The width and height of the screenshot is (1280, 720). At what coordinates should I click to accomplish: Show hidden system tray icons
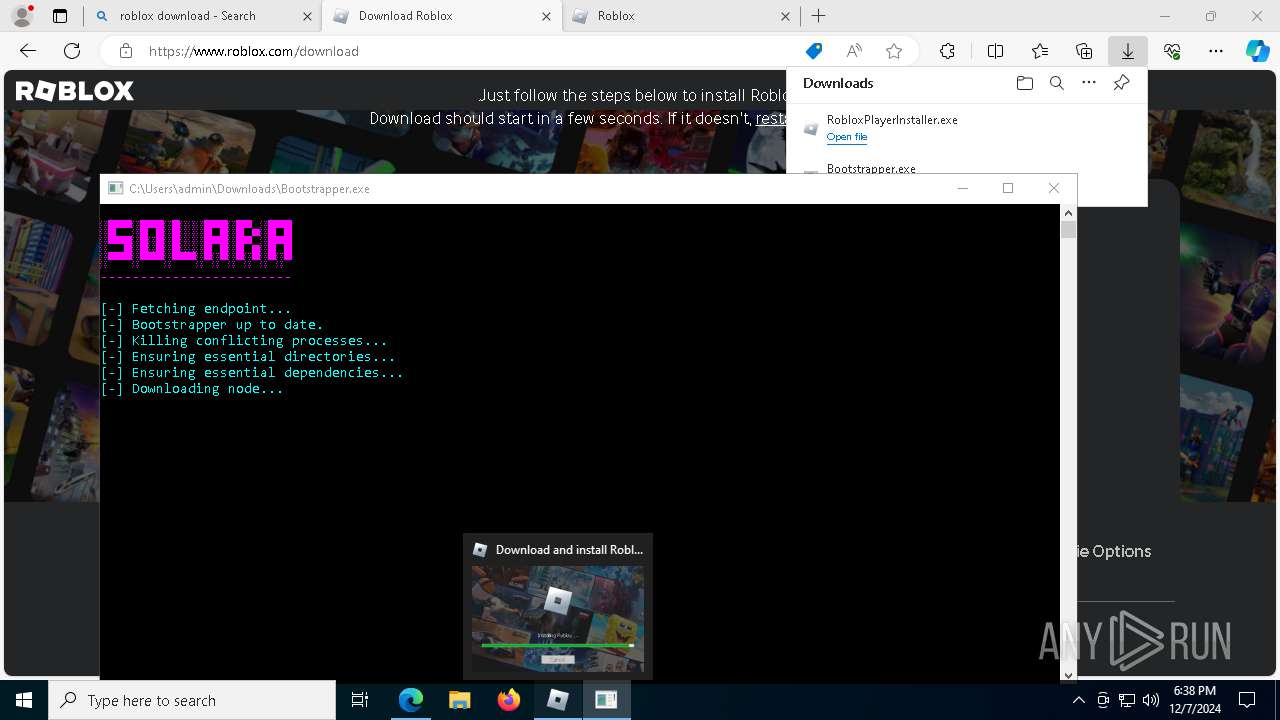click(1078, 700)
